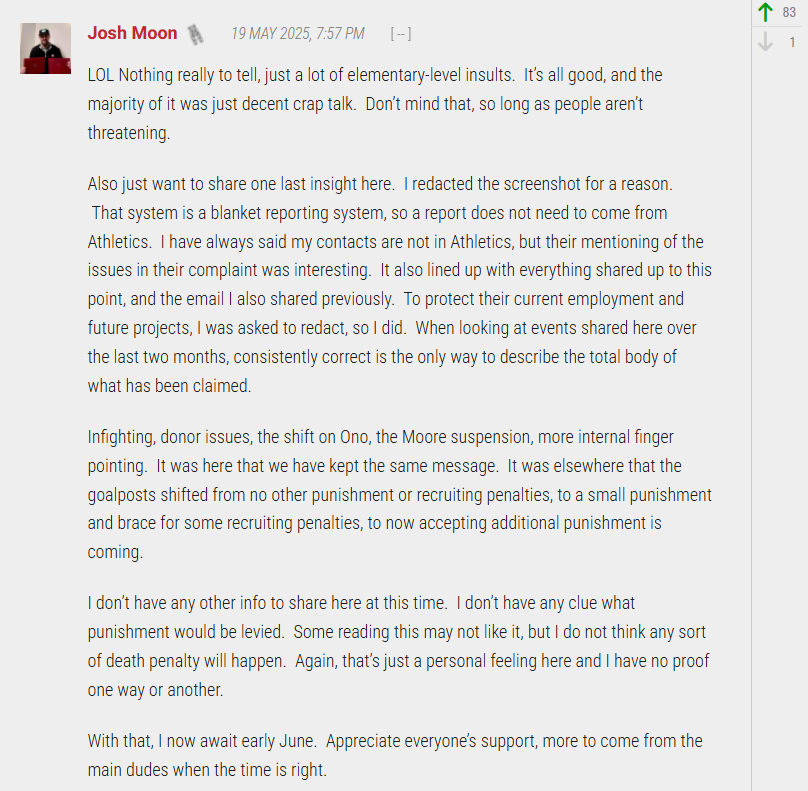Click the paragraph starting "I don't have any other info"

(398, 646)
